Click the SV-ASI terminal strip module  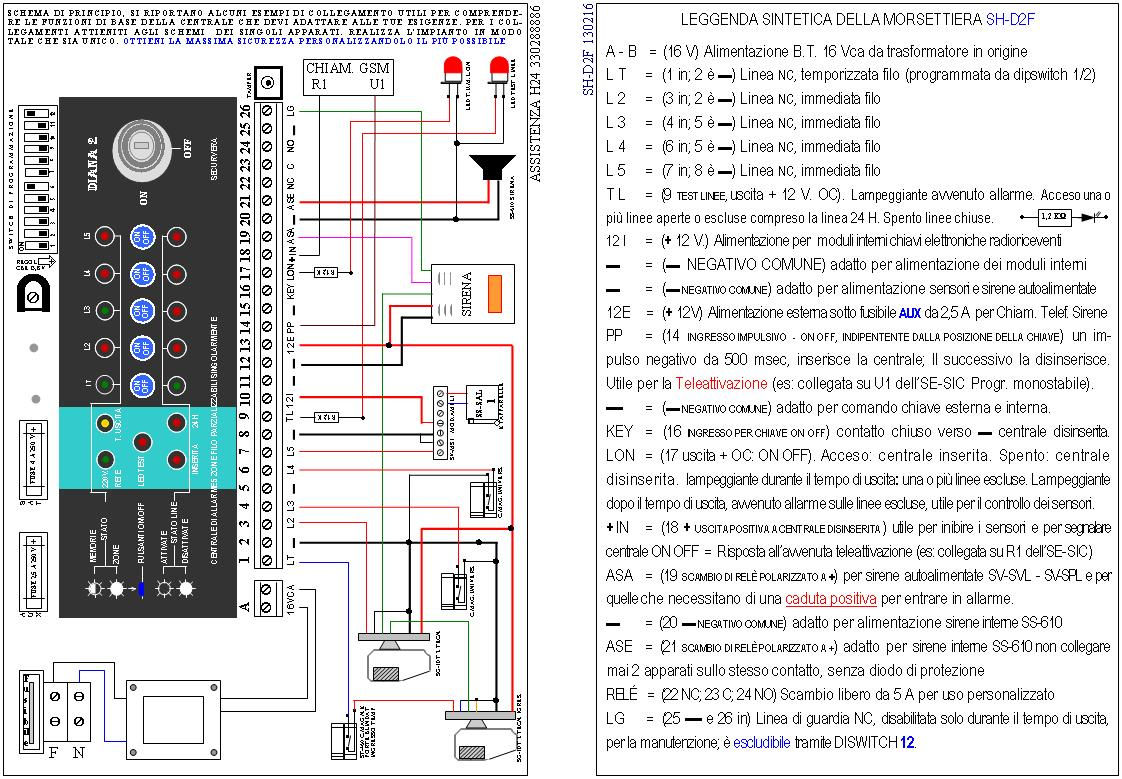tap(441, 423)
